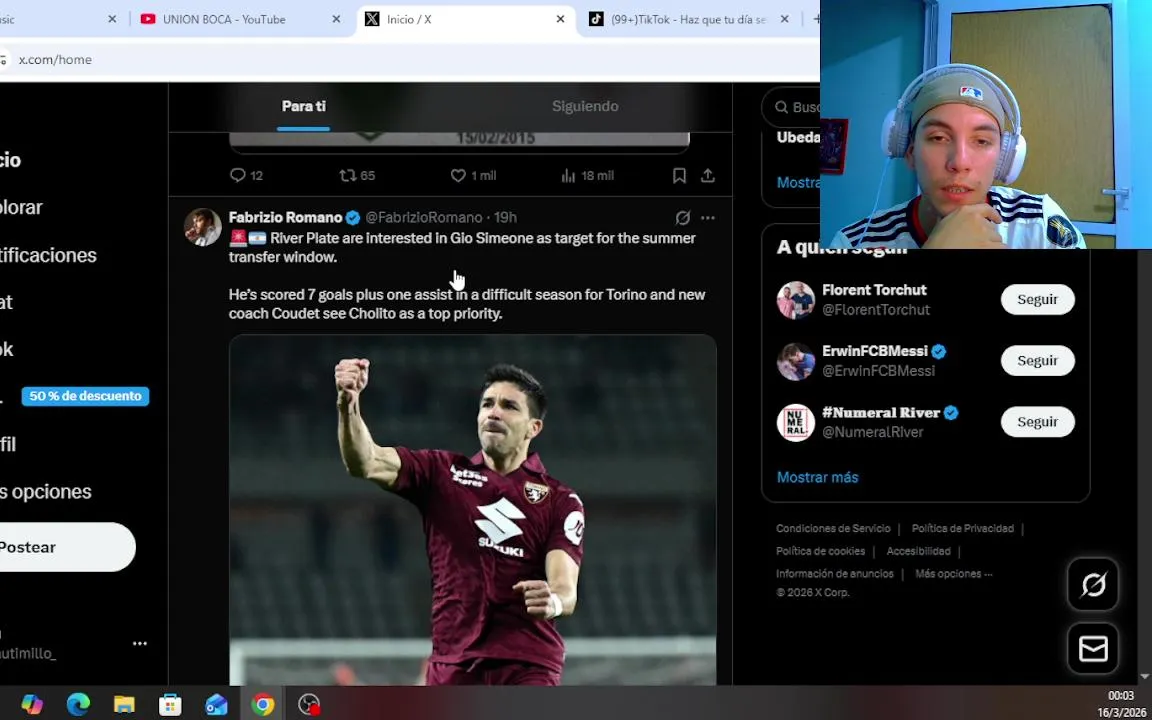
Task: Open ErwinFCBMessi's avatar picture
Action: point(796,361)
